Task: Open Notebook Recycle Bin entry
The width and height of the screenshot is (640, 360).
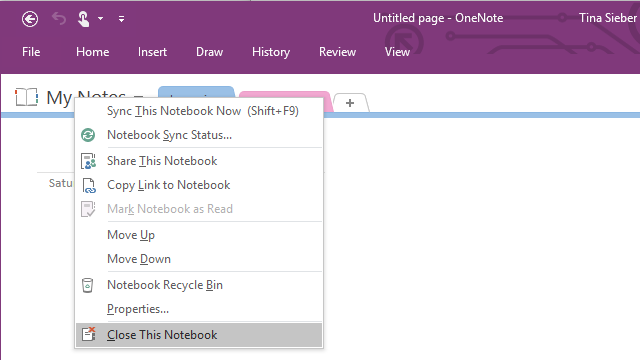Action: tap(199, 285)
